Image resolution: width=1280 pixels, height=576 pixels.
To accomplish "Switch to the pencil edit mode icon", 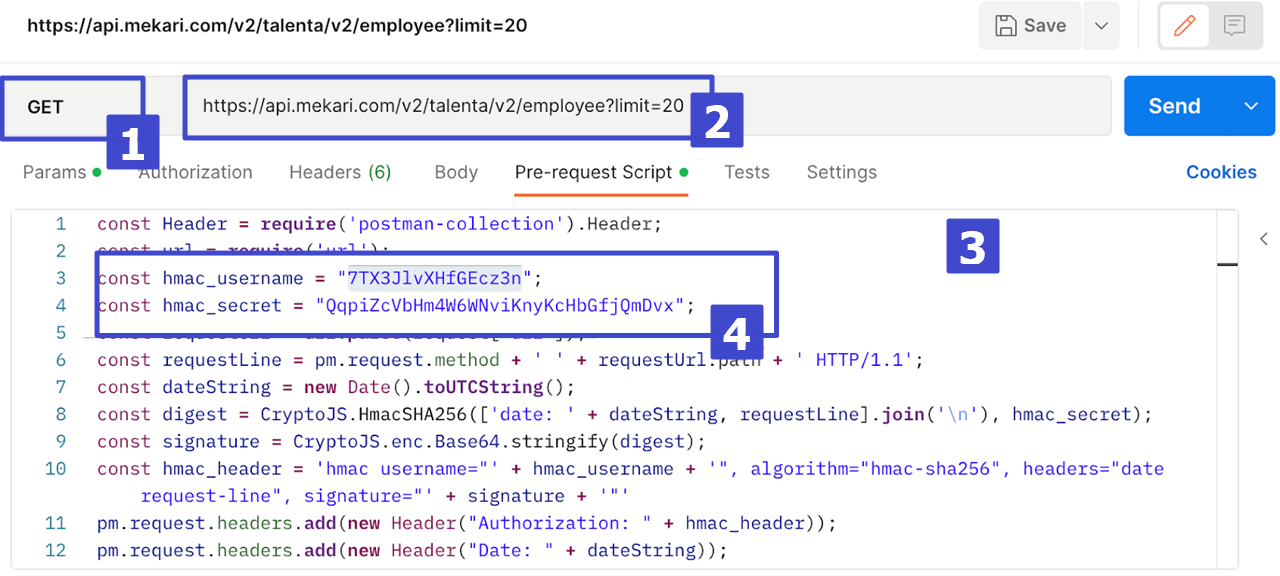I will (1184, 26).
